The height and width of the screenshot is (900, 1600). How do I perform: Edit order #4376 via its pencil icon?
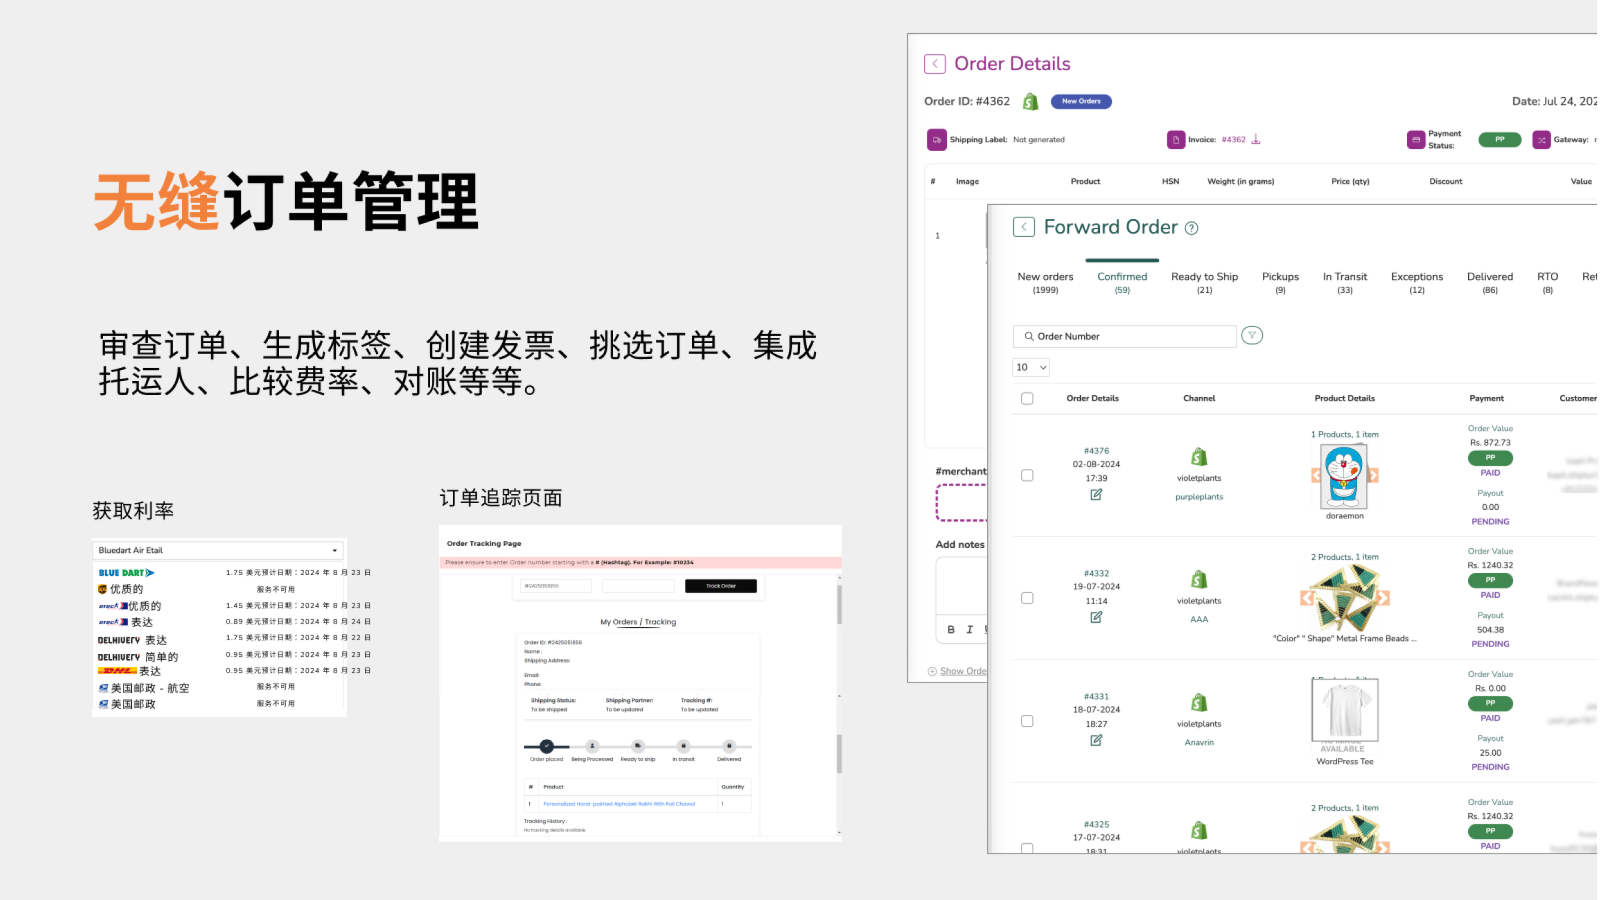pos(1096,494)
